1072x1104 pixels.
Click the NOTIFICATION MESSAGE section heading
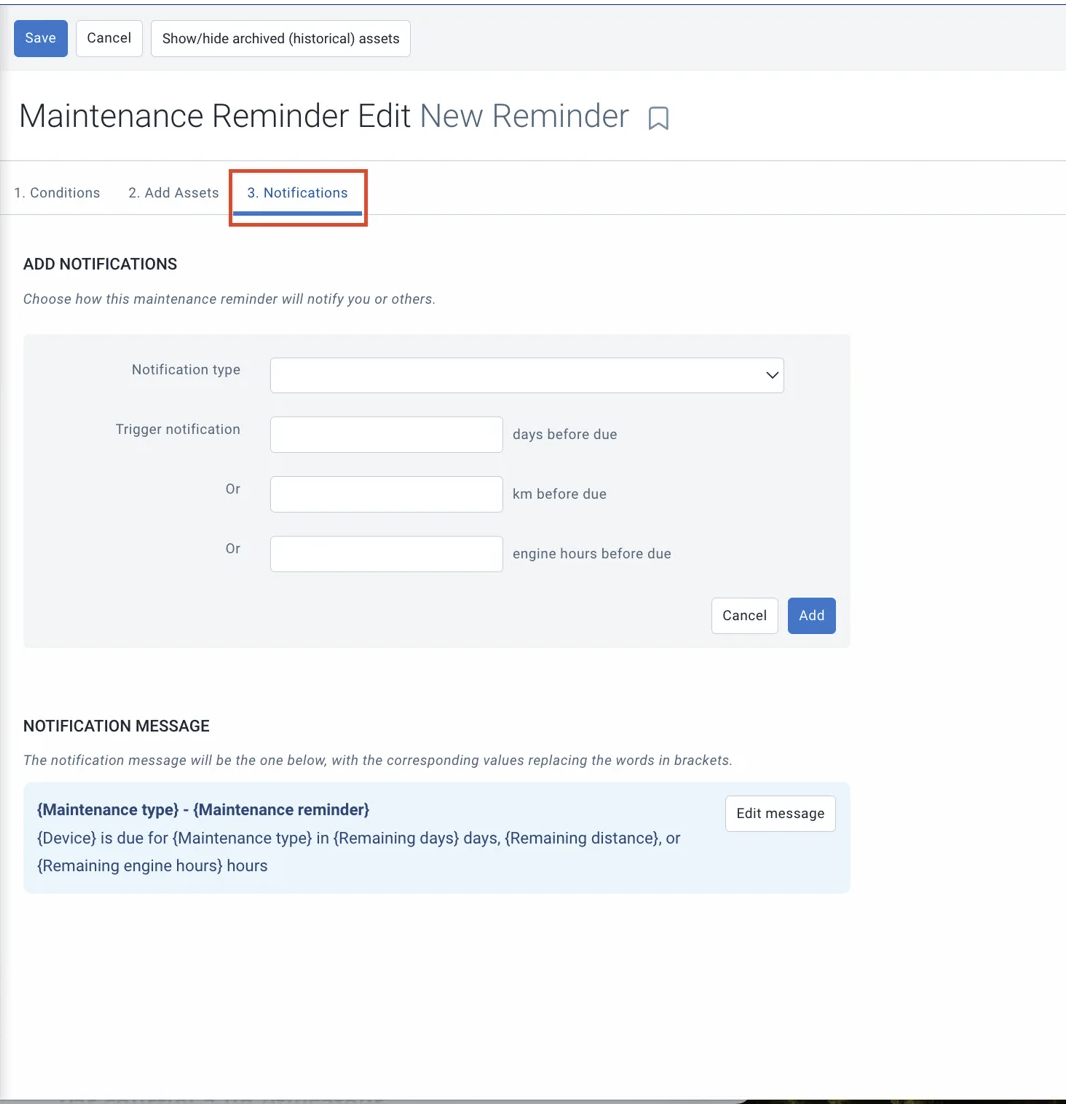[116, 726]
